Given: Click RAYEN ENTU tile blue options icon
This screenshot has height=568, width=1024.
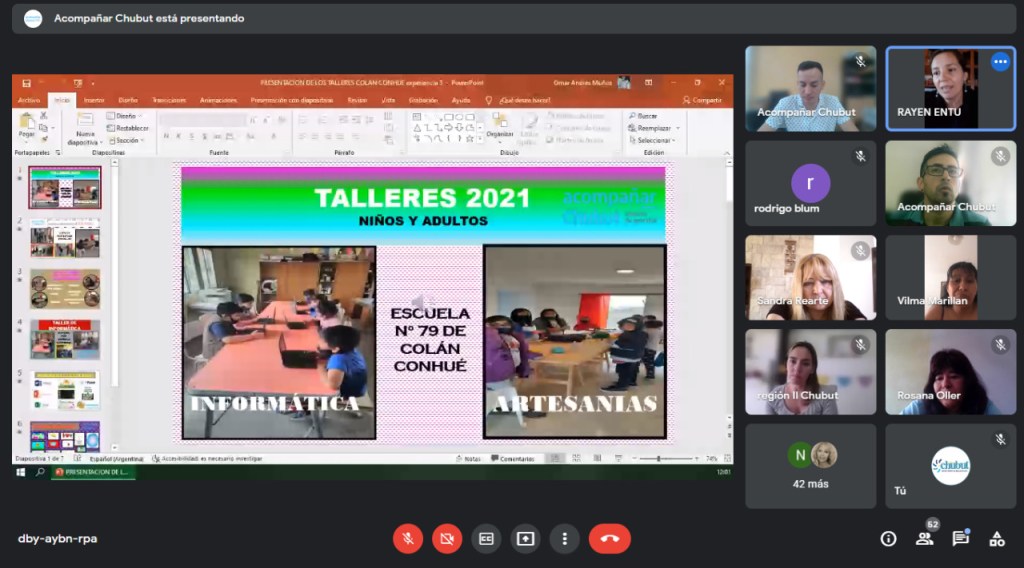Looking at the screenshot, I should pyautogui.click(x=1000, y=62).
